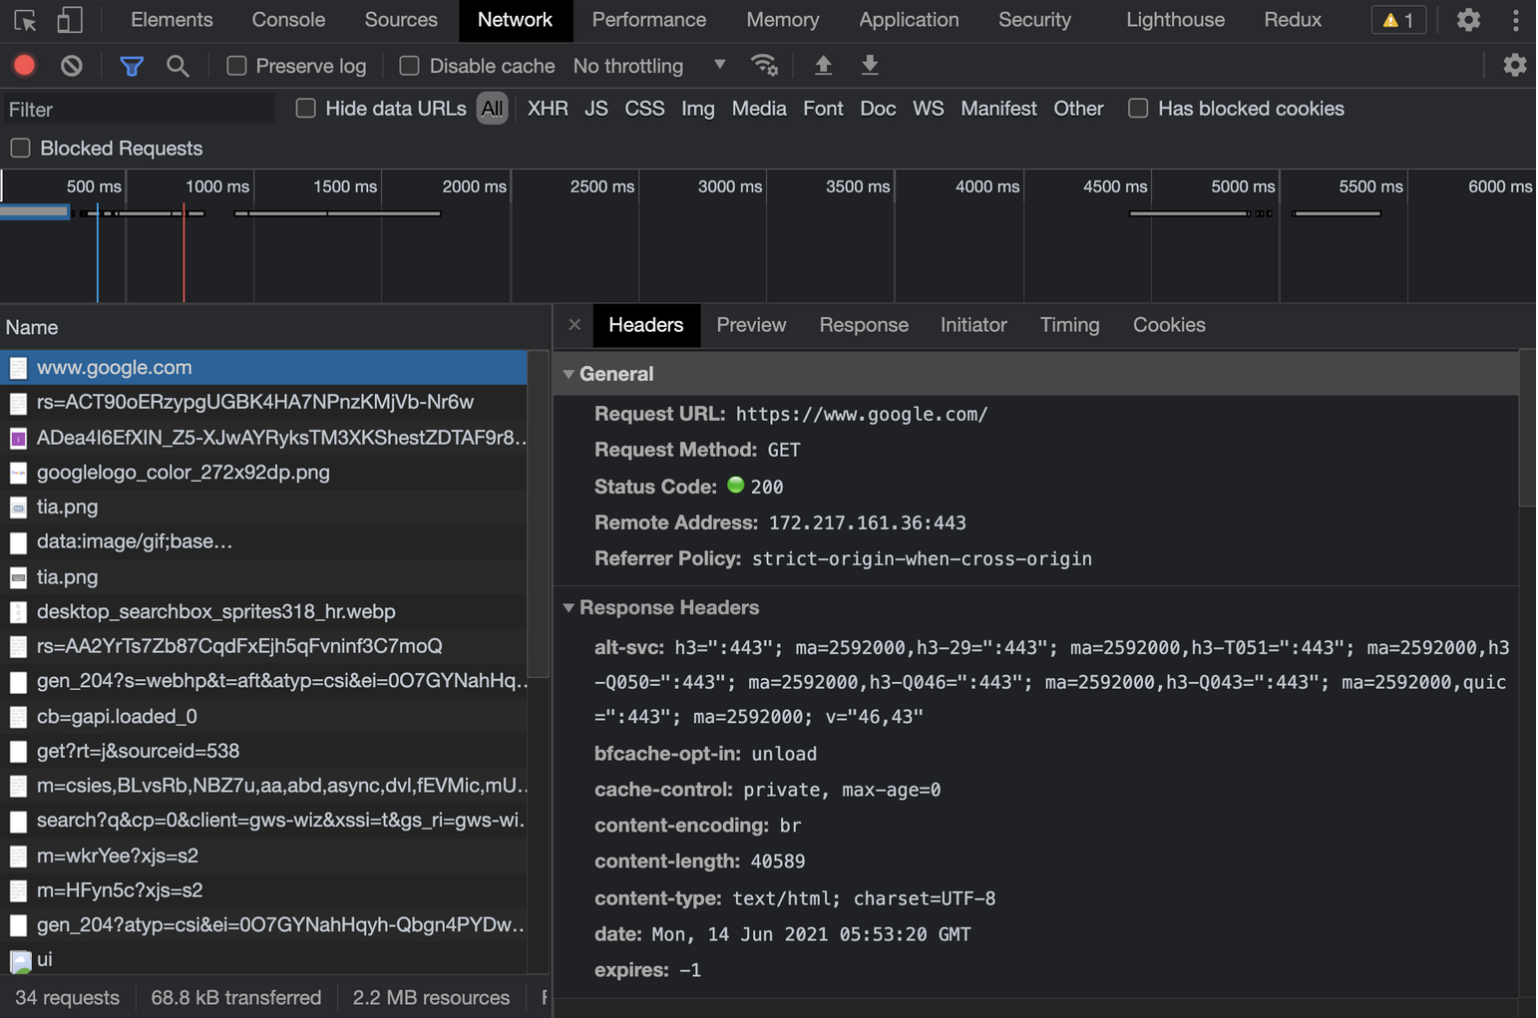1538x1018 pixels.
Task: Open the Application panel
Action: [x=909, y=20]
